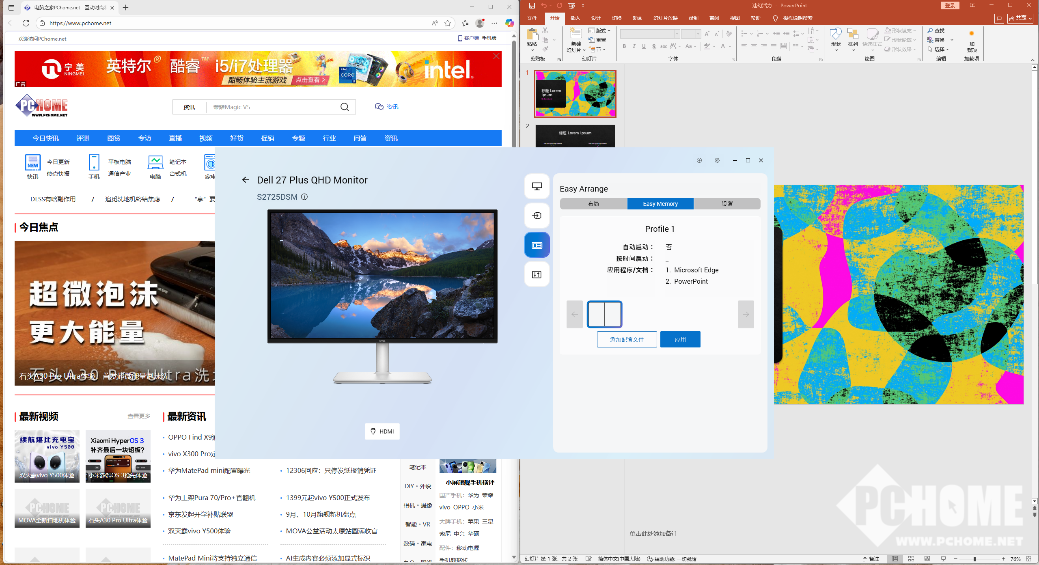
Task: Close the Intel banner ad
Action: 496,56
